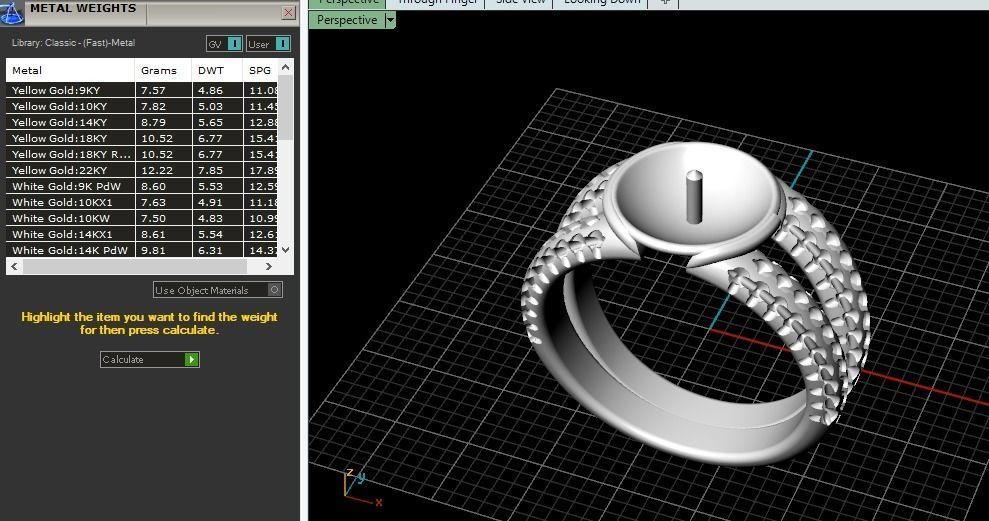Select the Yellow Gold:10KY row
989x521 pixels.
[x=142, y=106]
